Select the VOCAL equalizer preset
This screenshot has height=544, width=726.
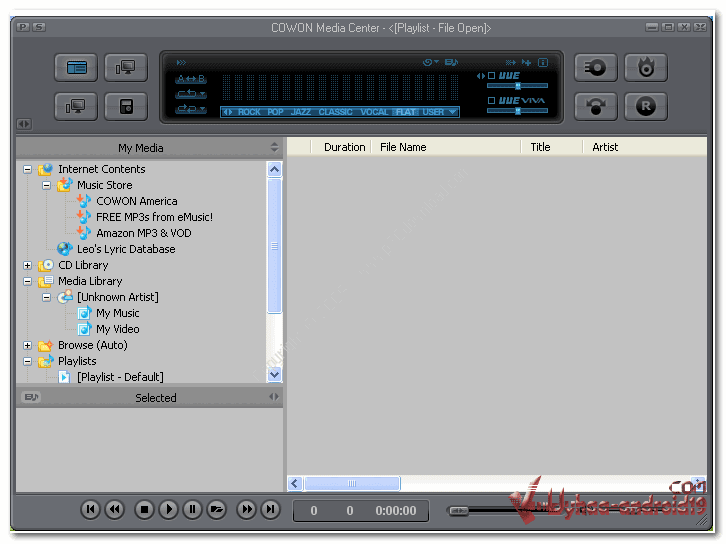click(374, 112)
